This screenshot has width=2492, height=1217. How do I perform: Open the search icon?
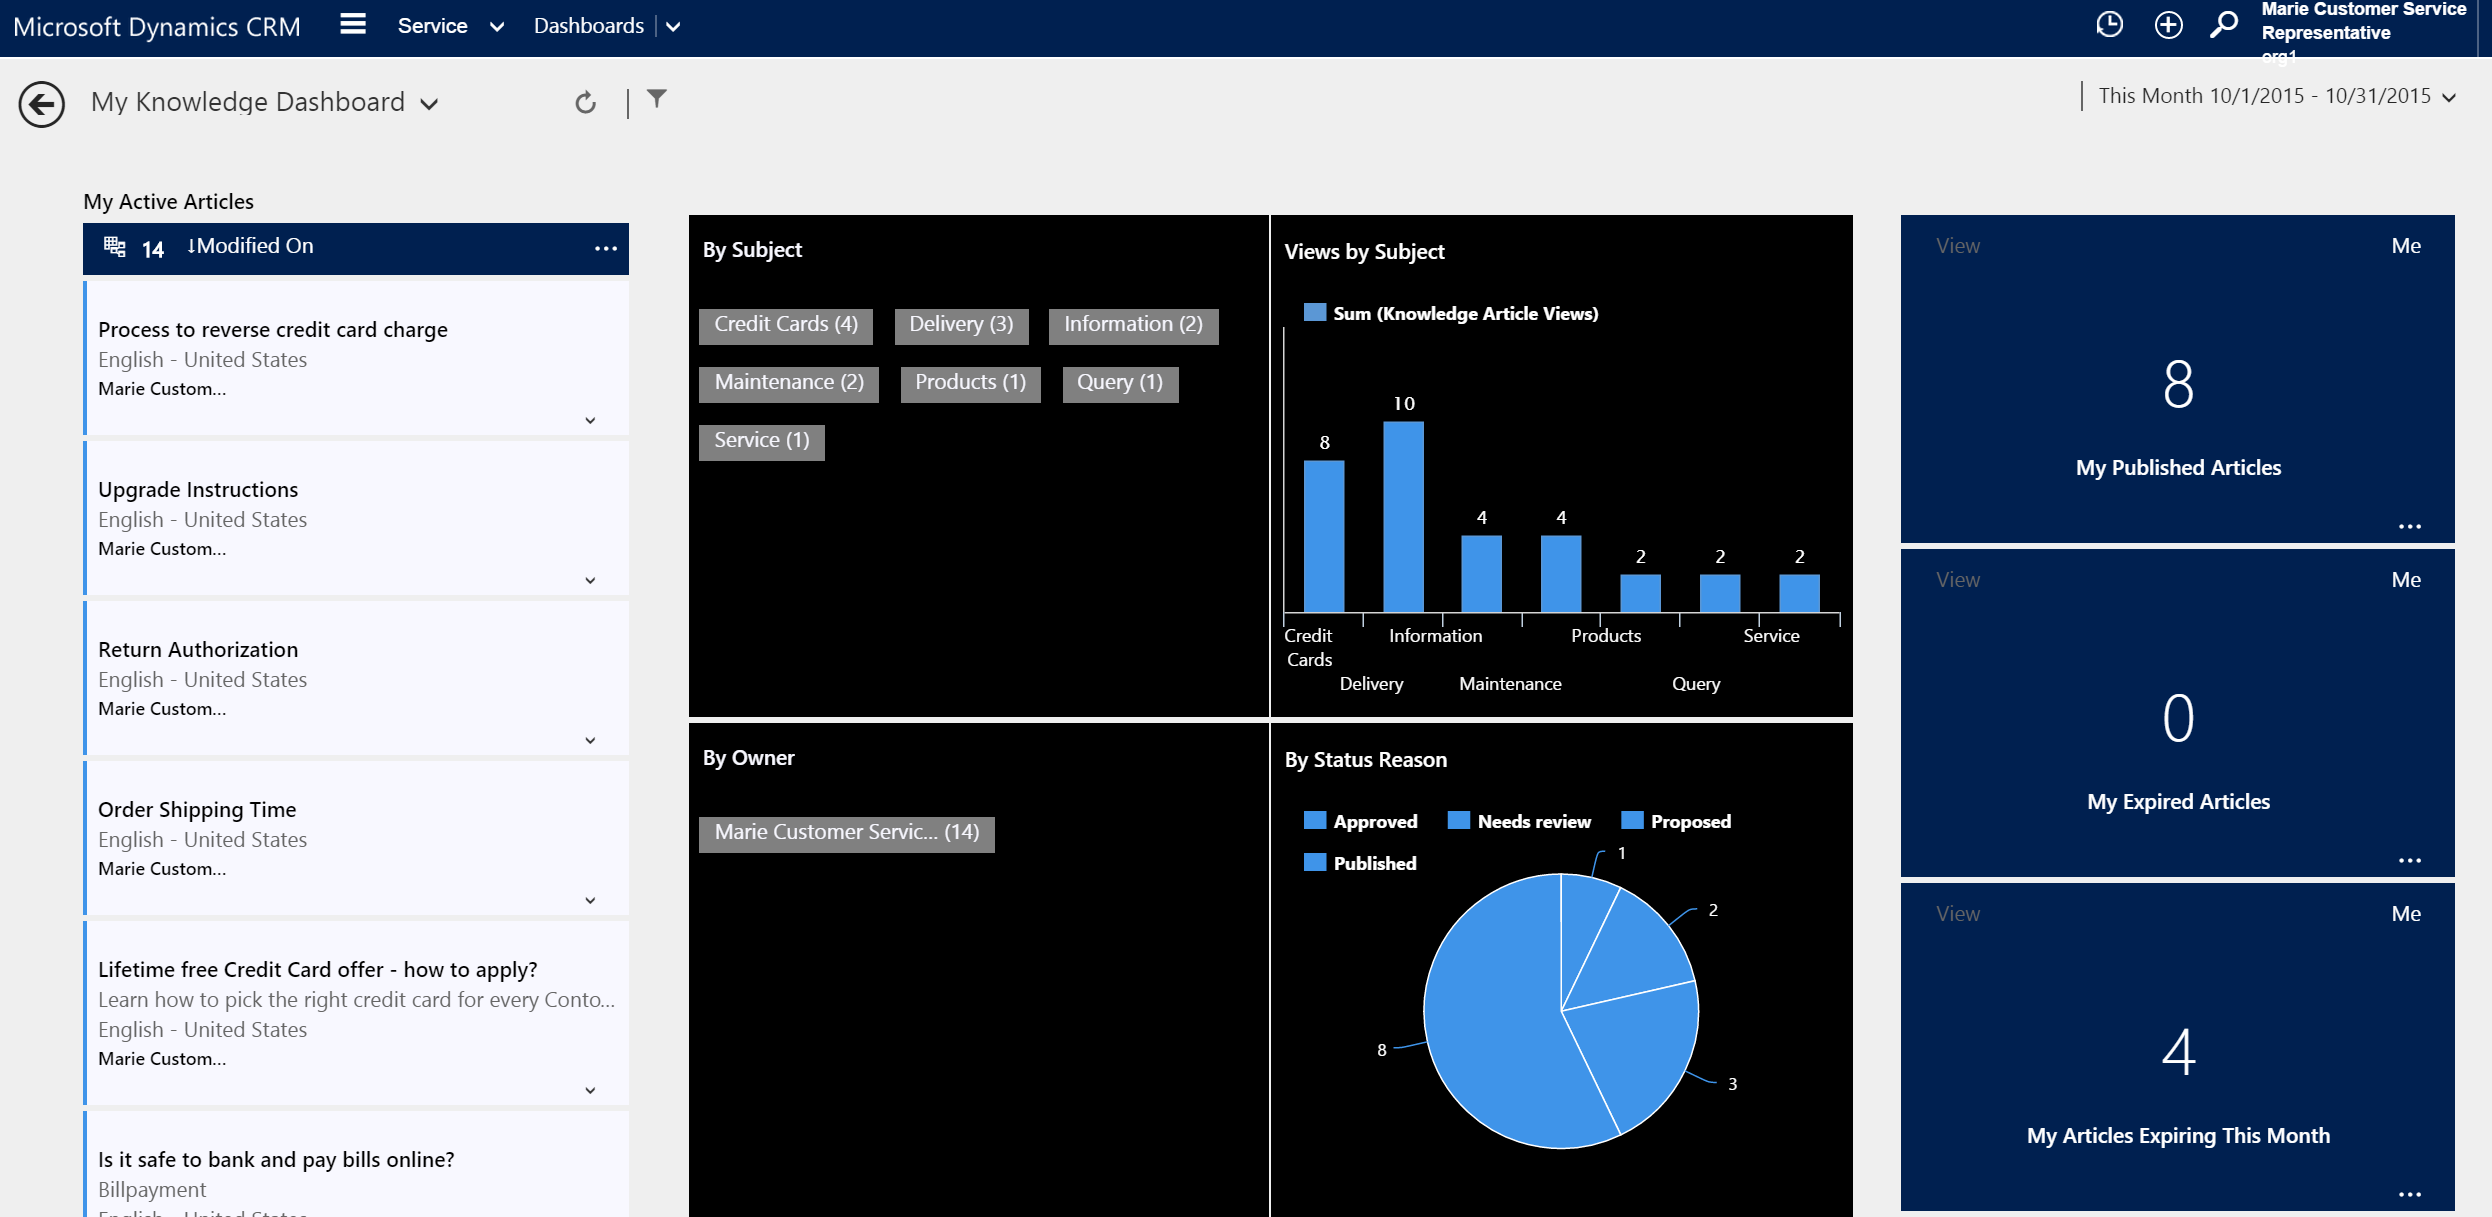click(x=2224, y=24)
